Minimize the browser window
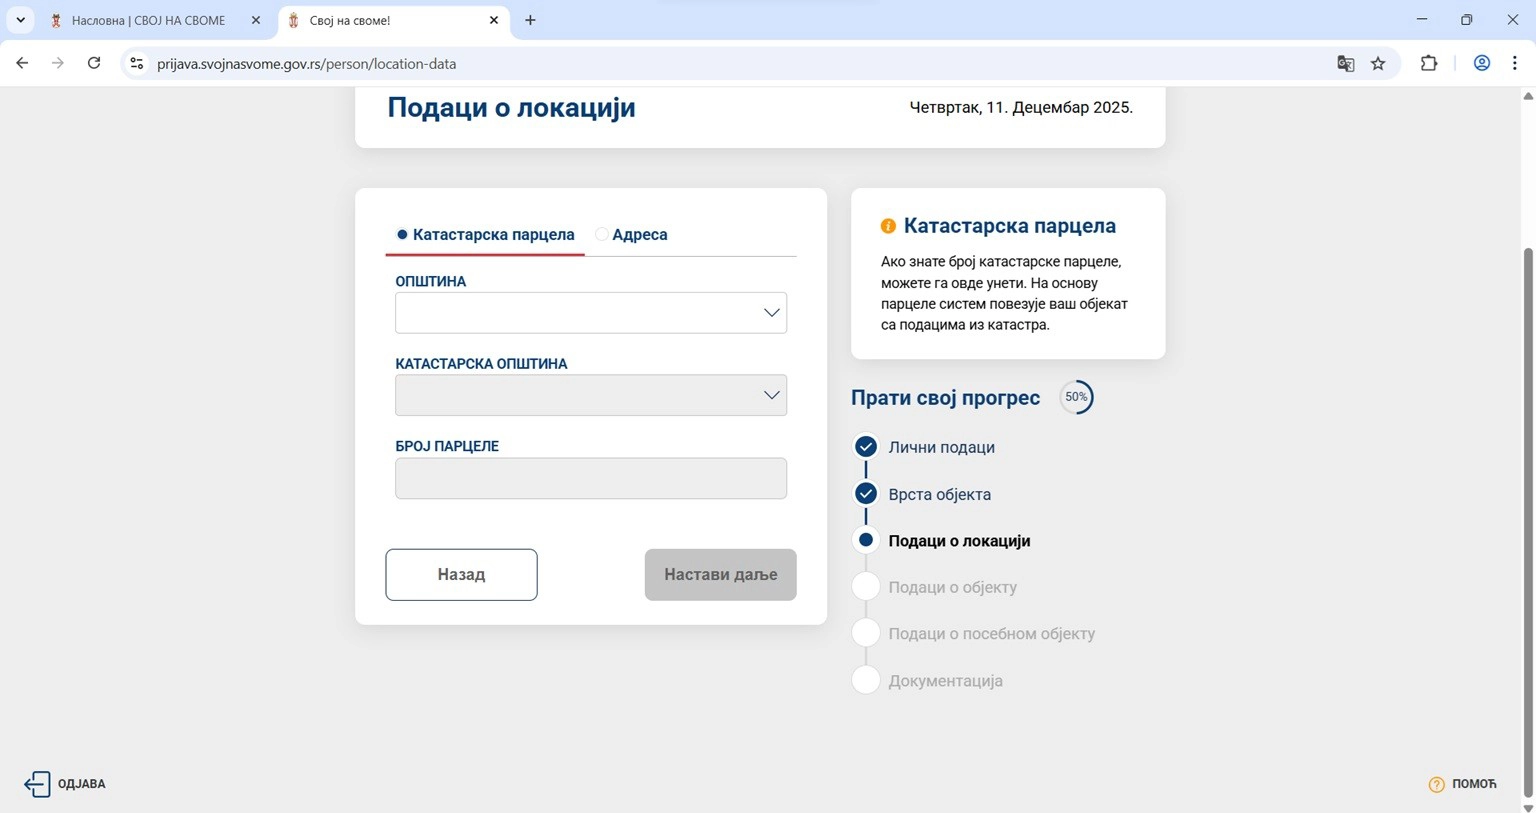Screen dimensions: 1536x813 pos(1421,20)
